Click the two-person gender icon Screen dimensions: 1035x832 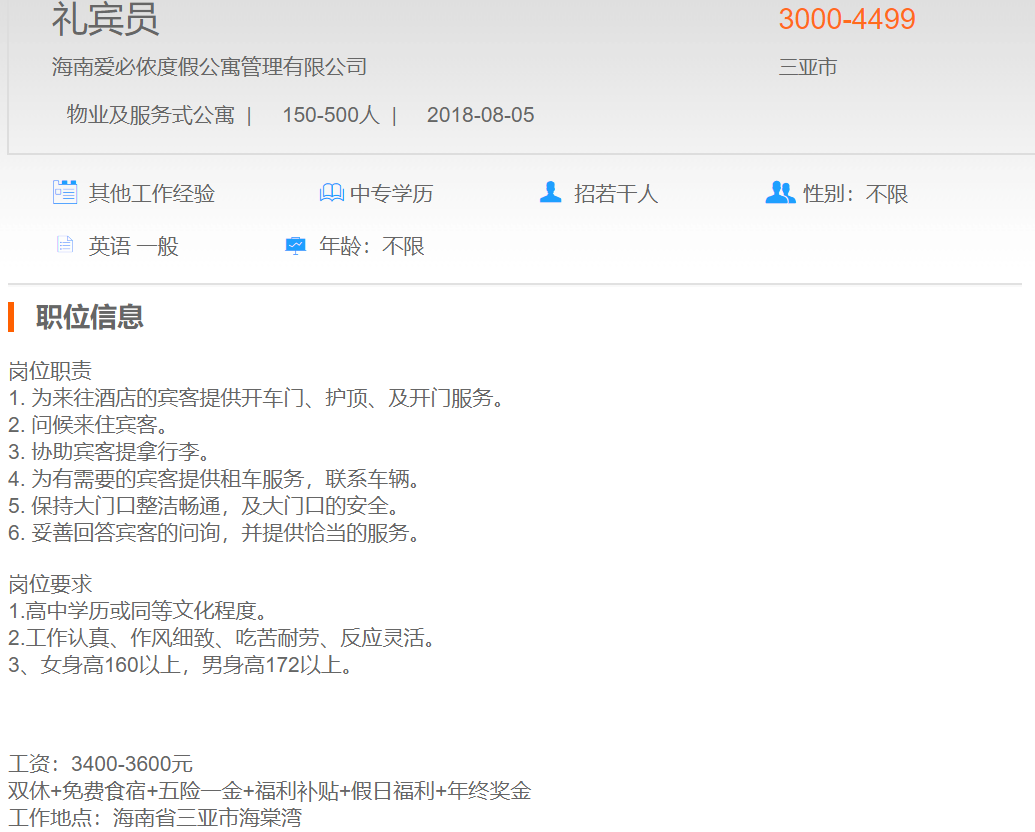[x=780, y=192]
